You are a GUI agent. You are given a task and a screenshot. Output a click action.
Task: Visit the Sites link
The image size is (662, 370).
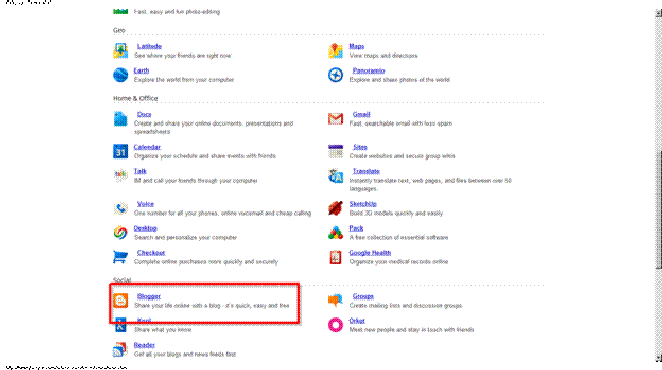[360, 147]
